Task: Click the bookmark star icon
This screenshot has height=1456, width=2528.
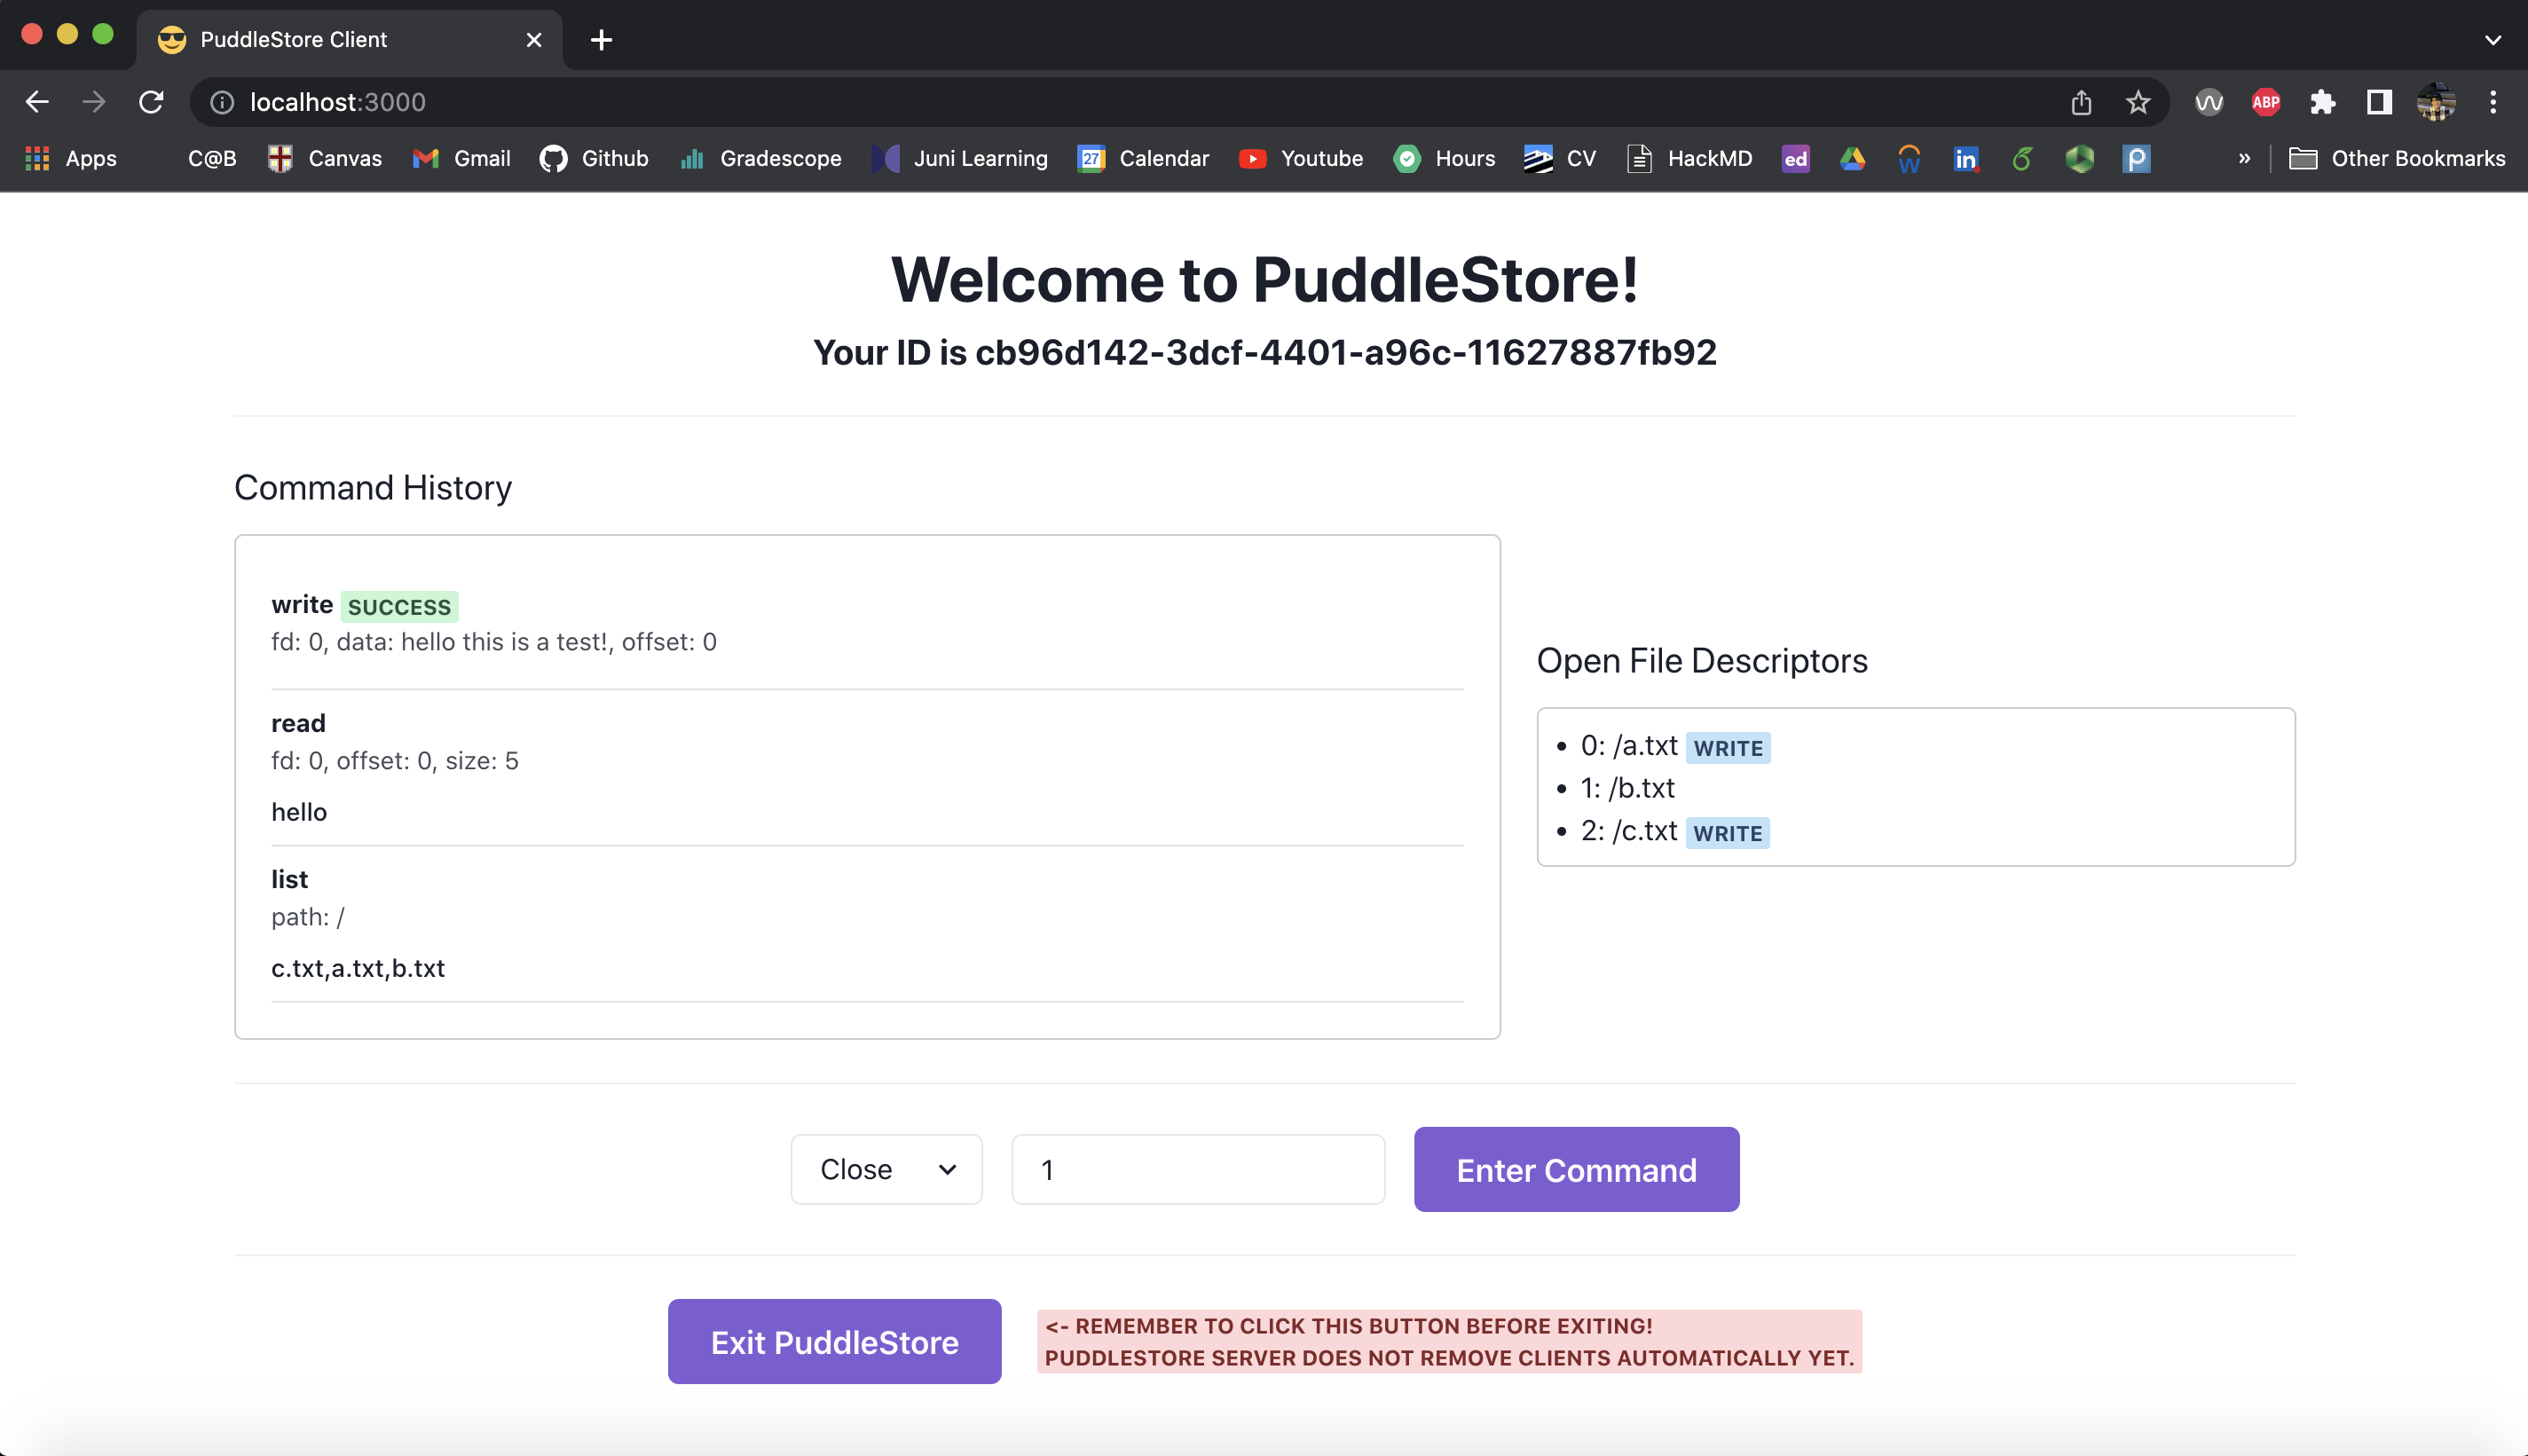Action: pos(2137,102)
